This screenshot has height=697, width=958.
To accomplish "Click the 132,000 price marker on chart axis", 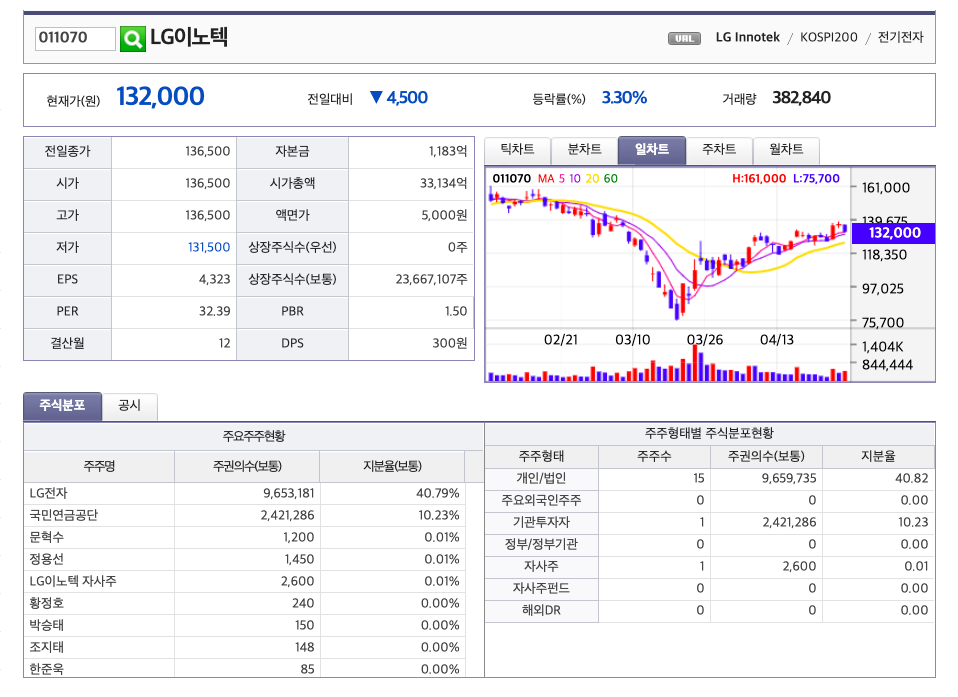I will (893, 233).
